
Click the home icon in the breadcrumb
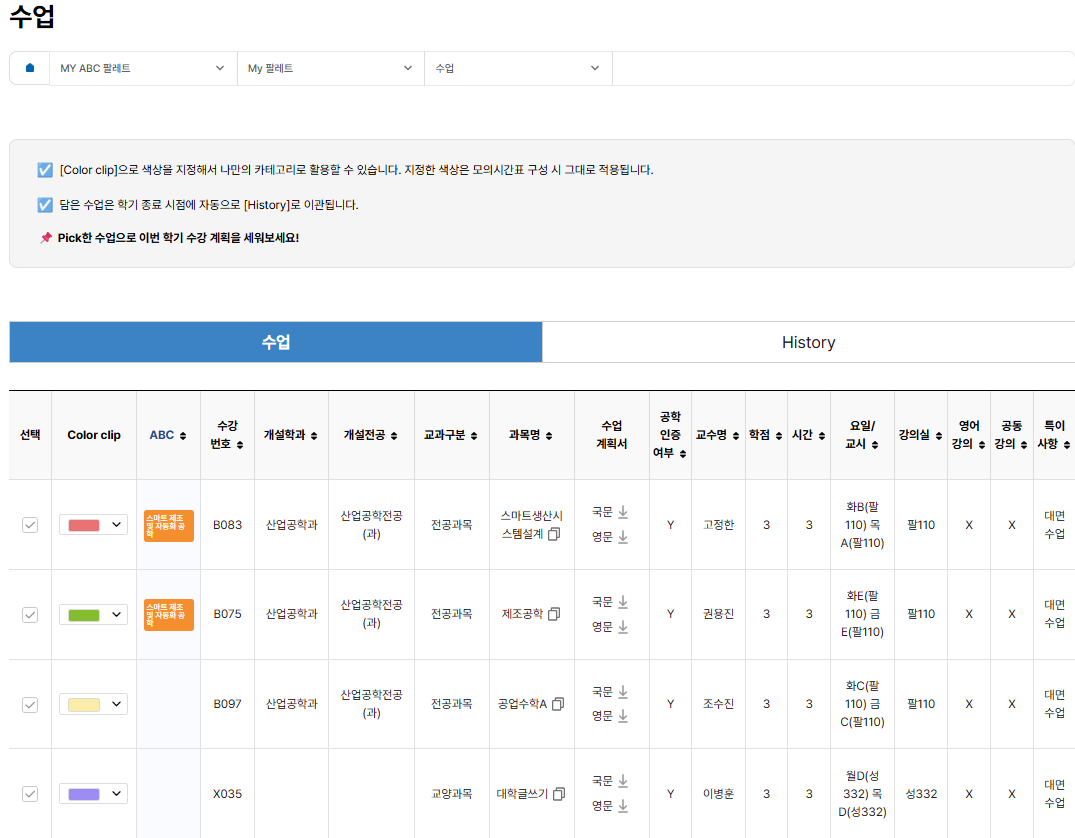(30, 68)
